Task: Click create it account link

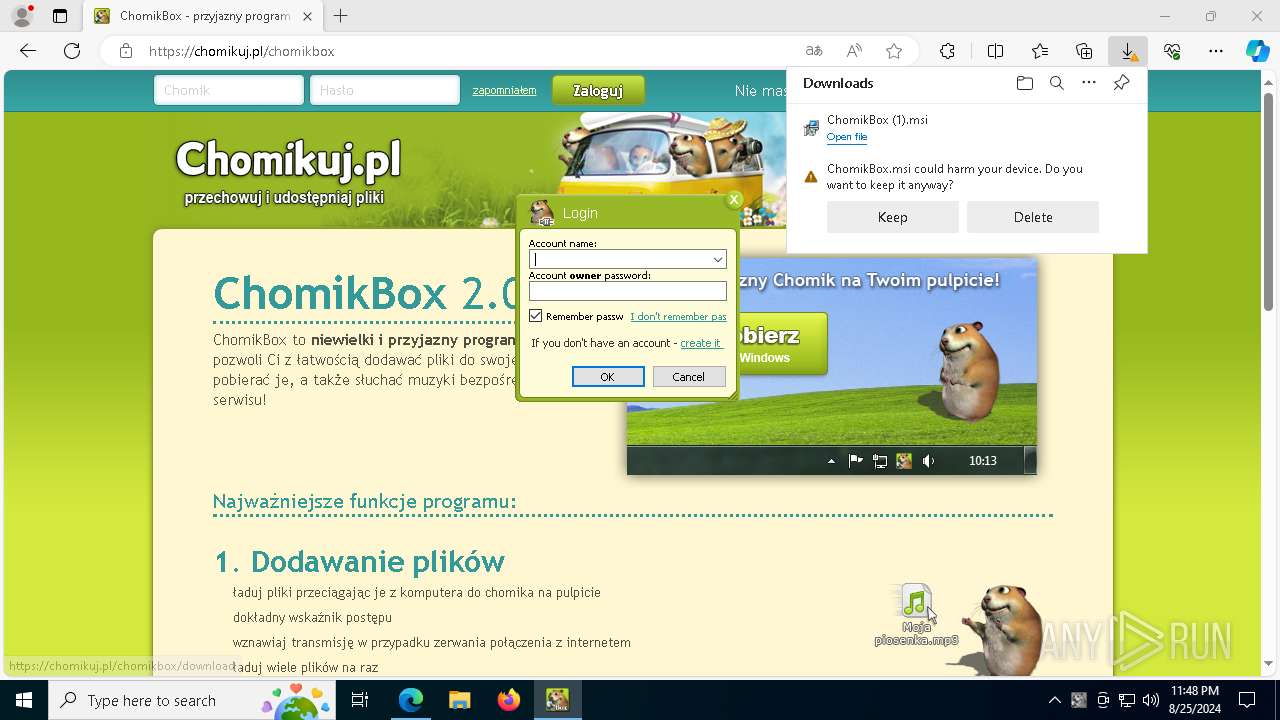Action: pos(700,343)
